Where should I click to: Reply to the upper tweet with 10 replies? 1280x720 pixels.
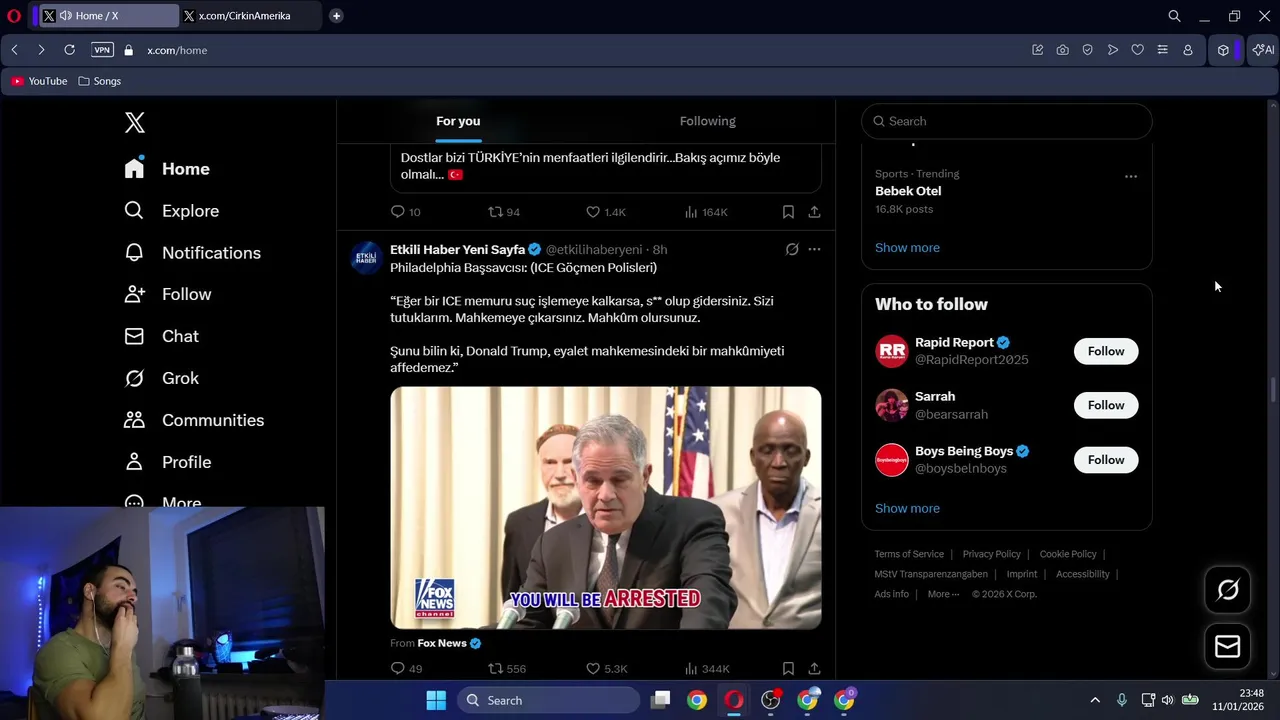point(405,212)
